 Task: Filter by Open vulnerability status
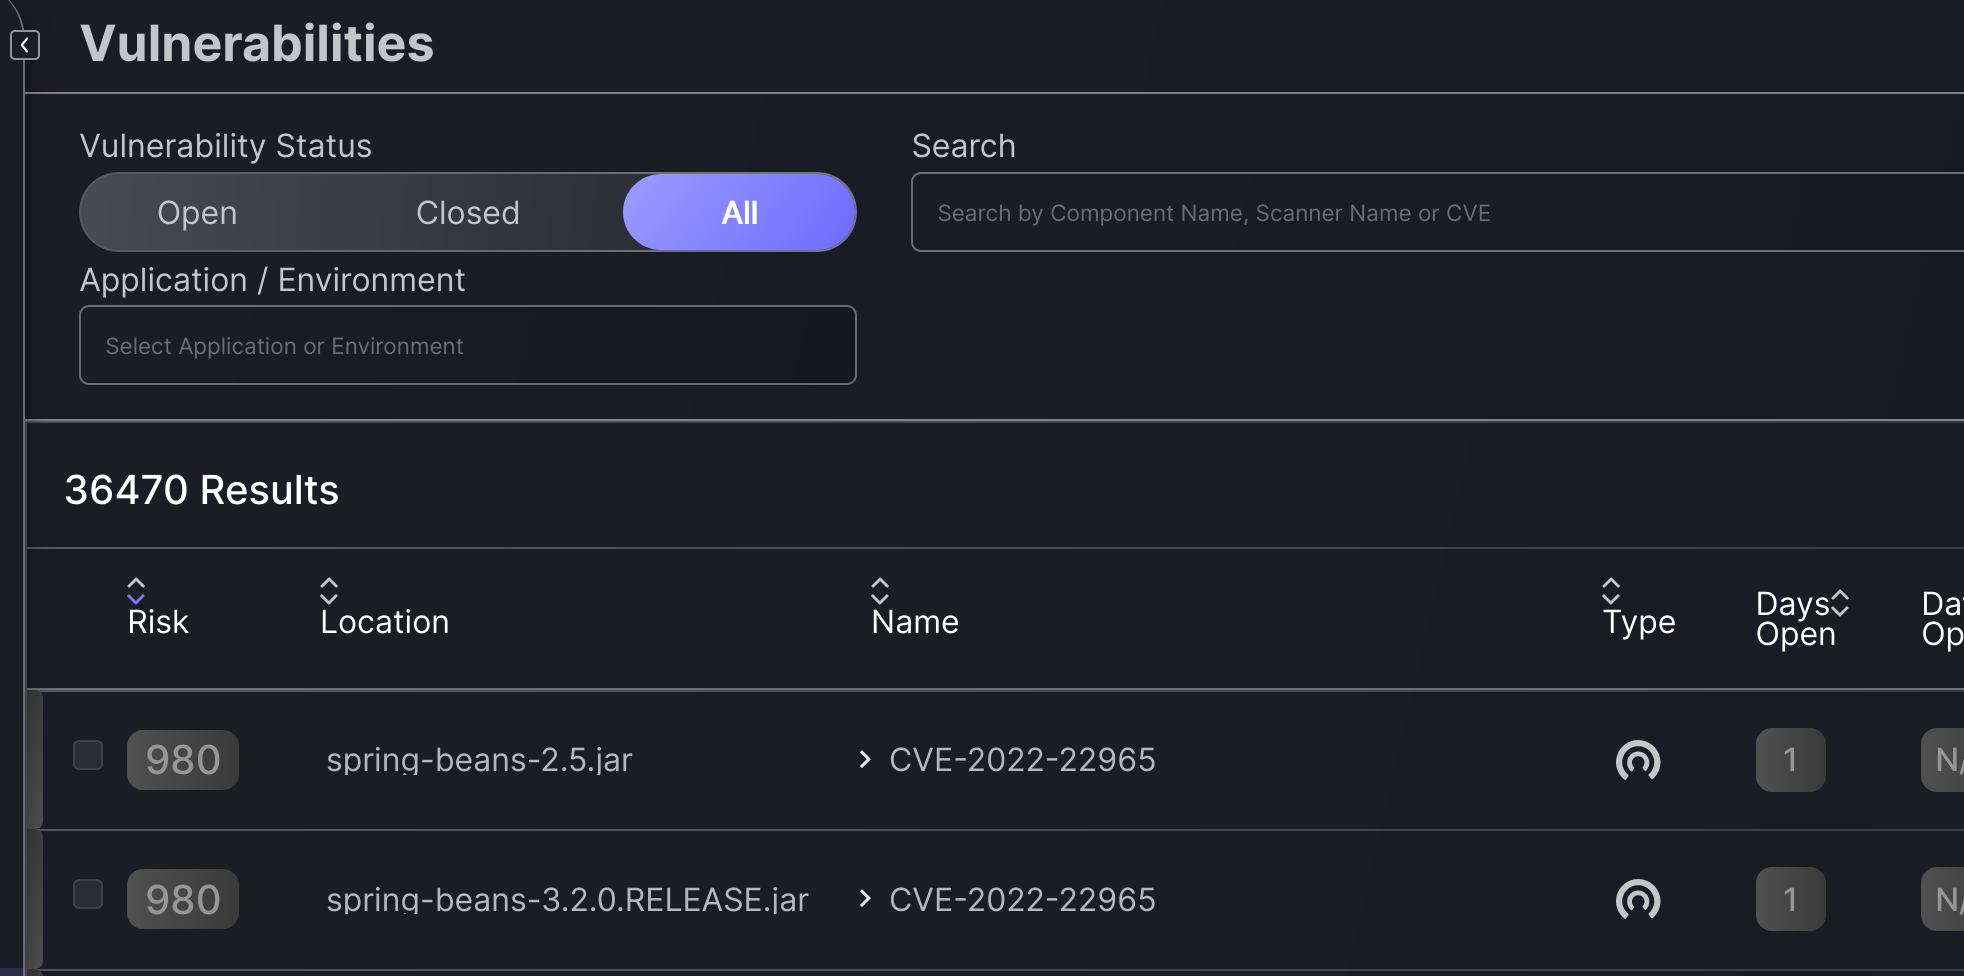pos(197,213)
